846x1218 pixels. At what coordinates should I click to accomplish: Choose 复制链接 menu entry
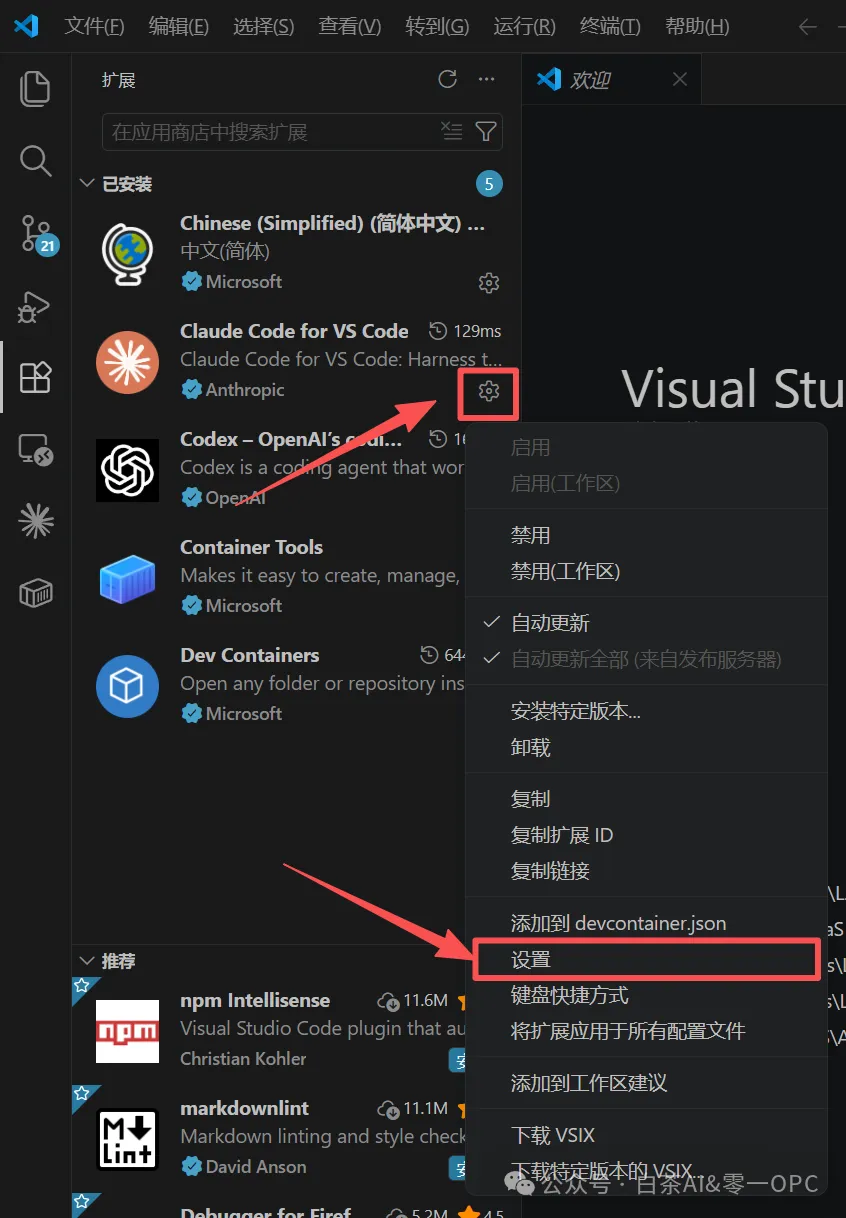click(551, 871)
